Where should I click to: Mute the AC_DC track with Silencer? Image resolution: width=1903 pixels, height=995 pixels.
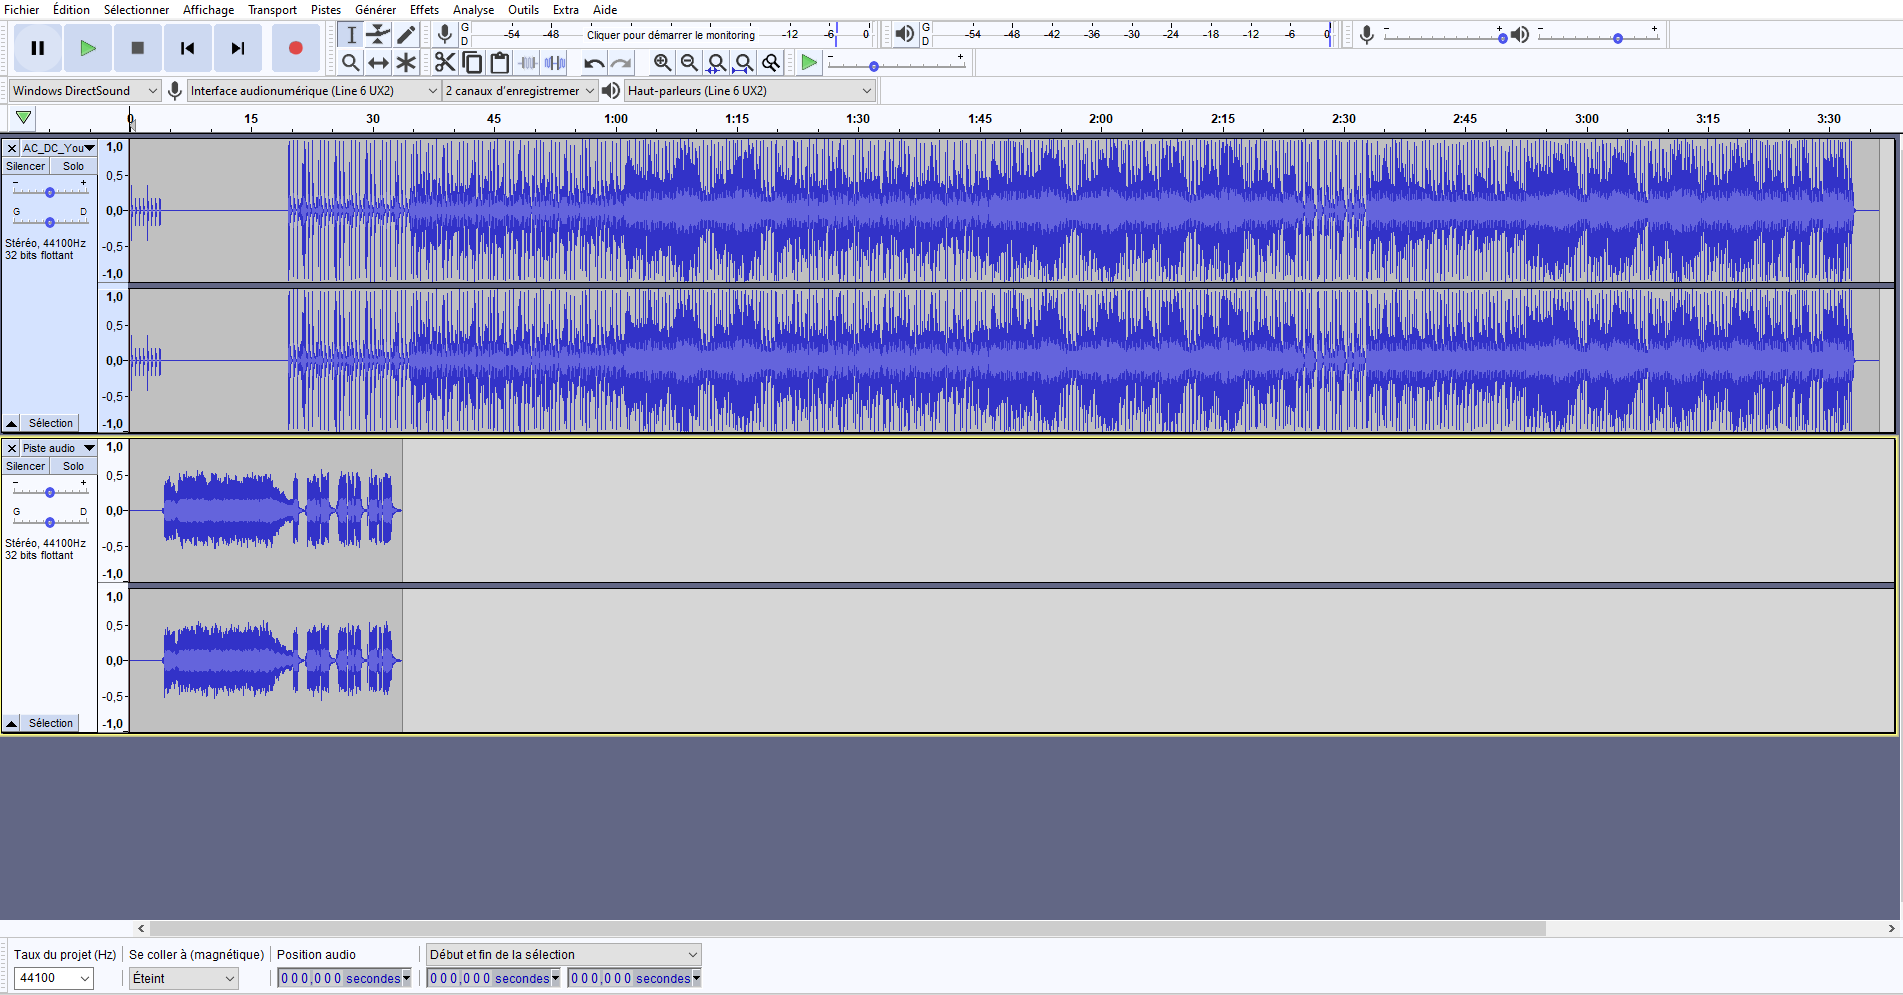coord(26,167)
